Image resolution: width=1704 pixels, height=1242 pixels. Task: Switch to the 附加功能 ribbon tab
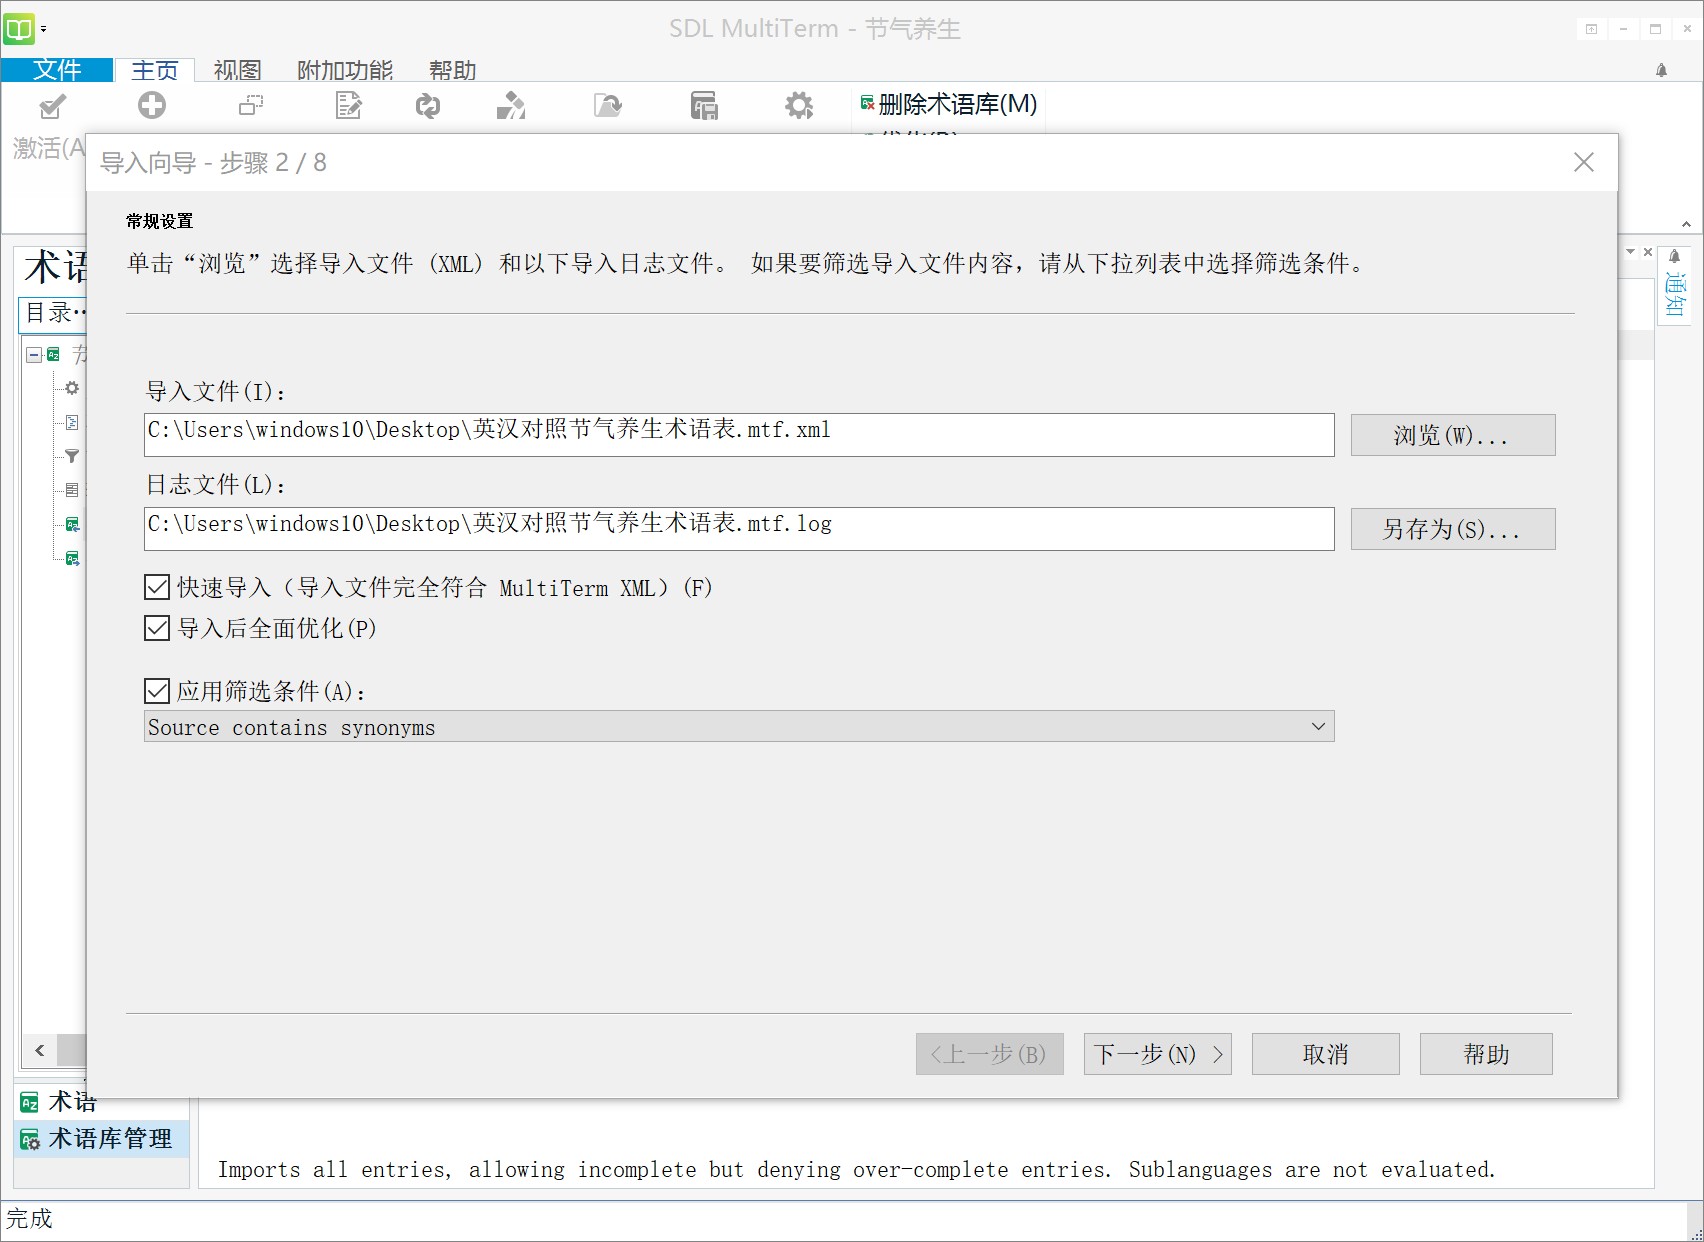(345, 70)
